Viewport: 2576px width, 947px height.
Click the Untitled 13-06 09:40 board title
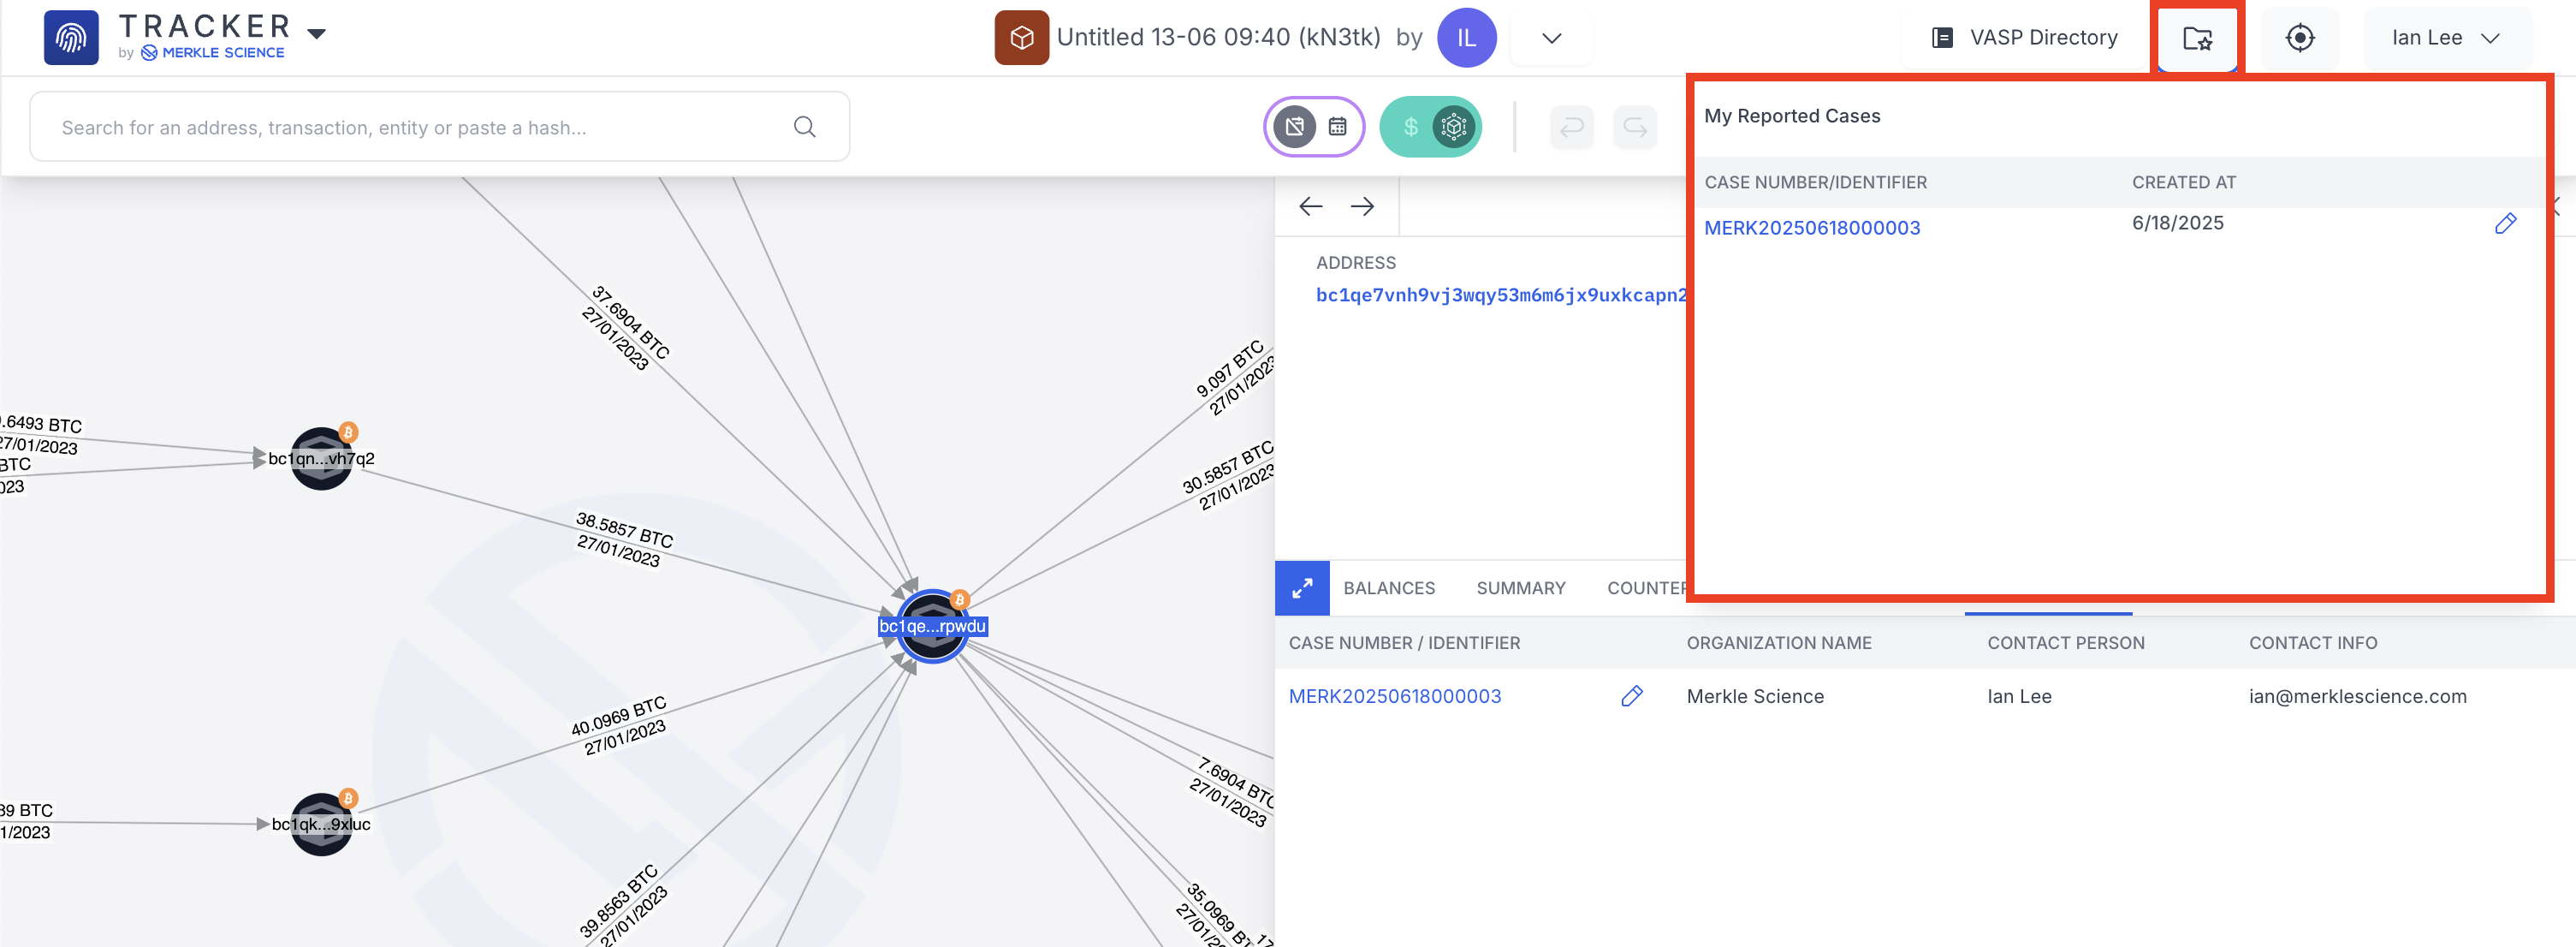[x=1218, y=38]
